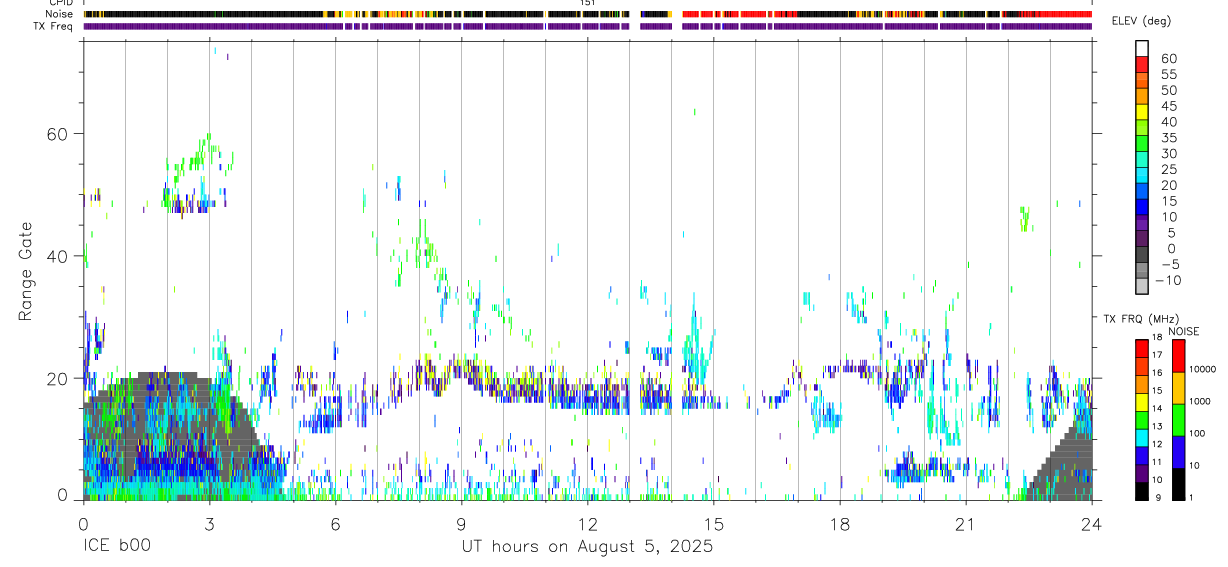This screenshot has height=567, width=1228.
Task: Pick the black bottom segment of TX FRQ bar
Action: [1141, 489]
